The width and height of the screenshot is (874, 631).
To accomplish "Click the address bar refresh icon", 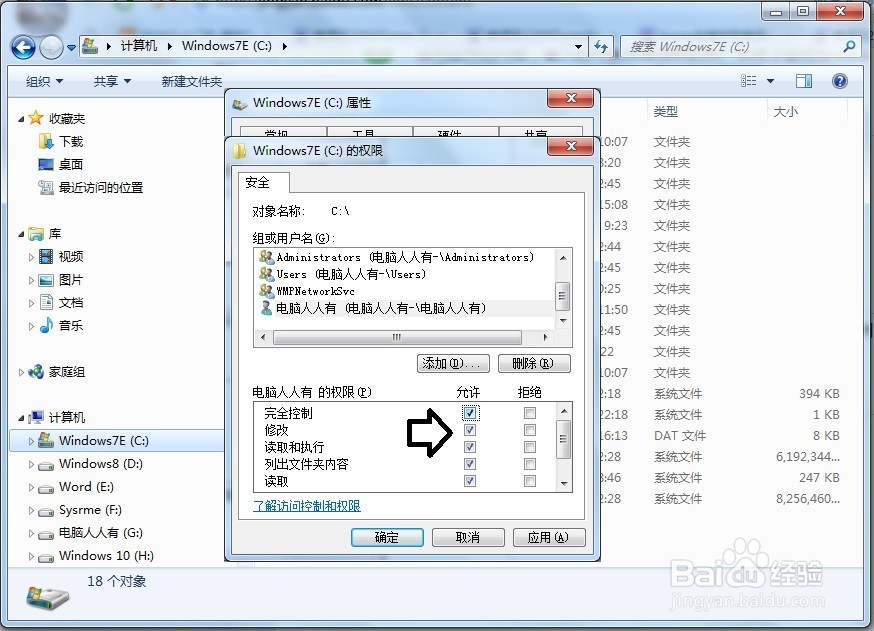I will click(x=600, y=46).
